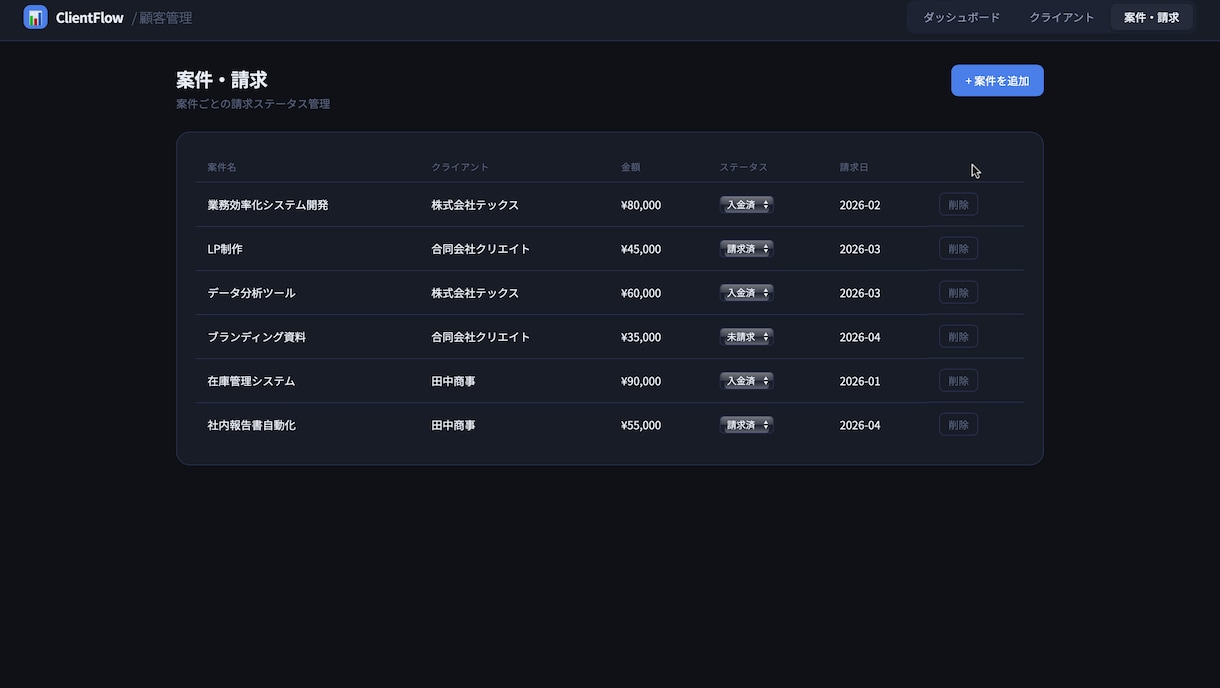This screenshot has width=1220, height=688.
Task: Delete the データ分析ツール row
Action: click(958, 293)
